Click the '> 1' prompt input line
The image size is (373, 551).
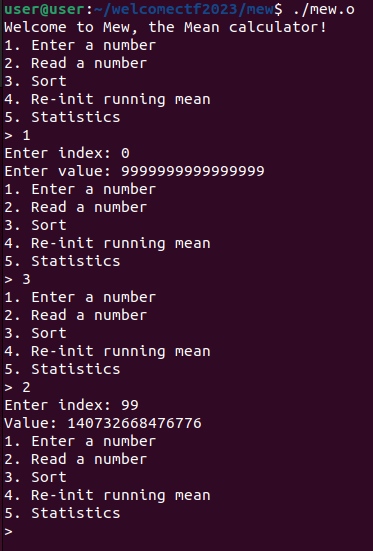17,135
